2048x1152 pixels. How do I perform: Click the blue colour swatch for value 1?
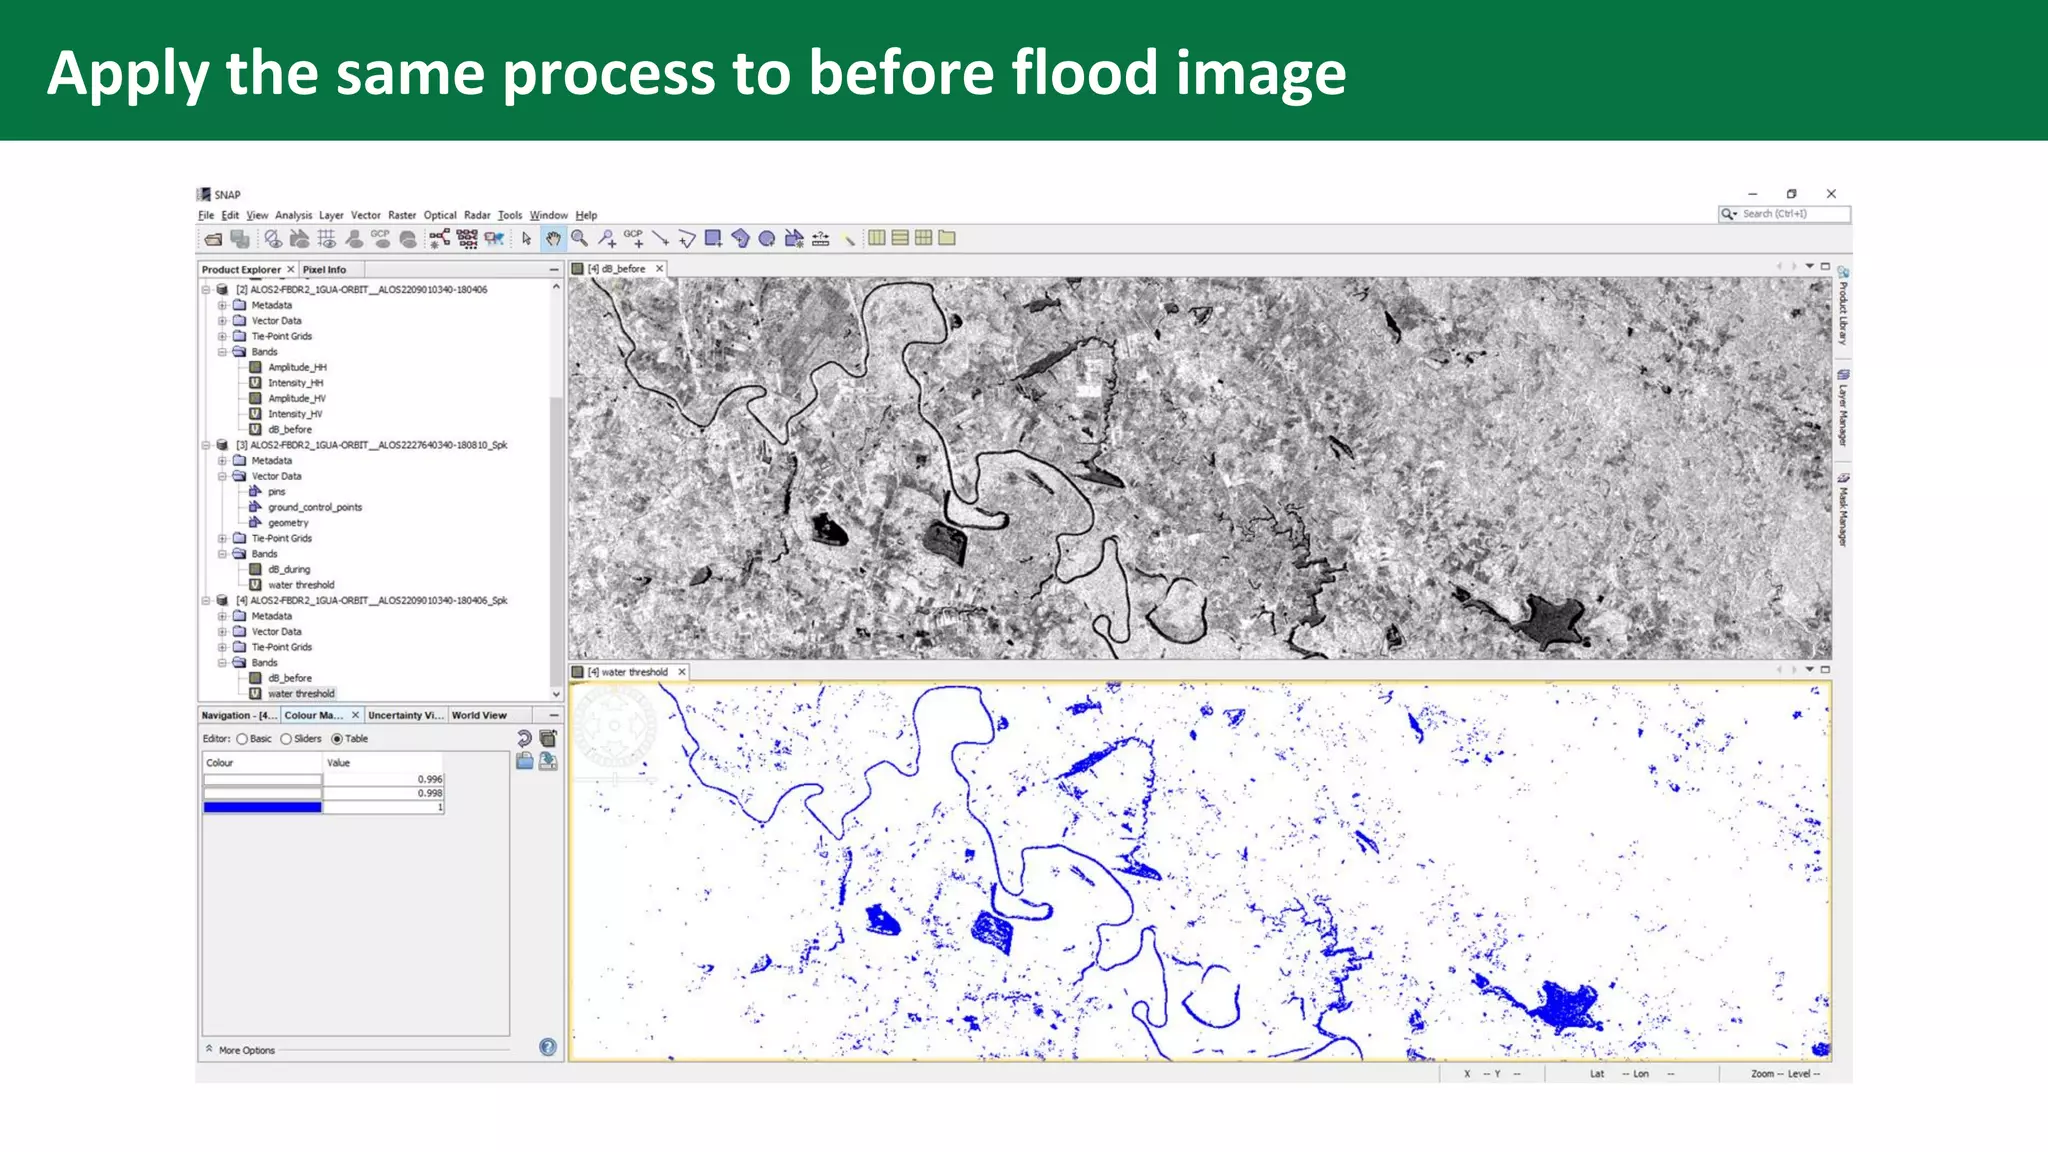click(263, 807)
